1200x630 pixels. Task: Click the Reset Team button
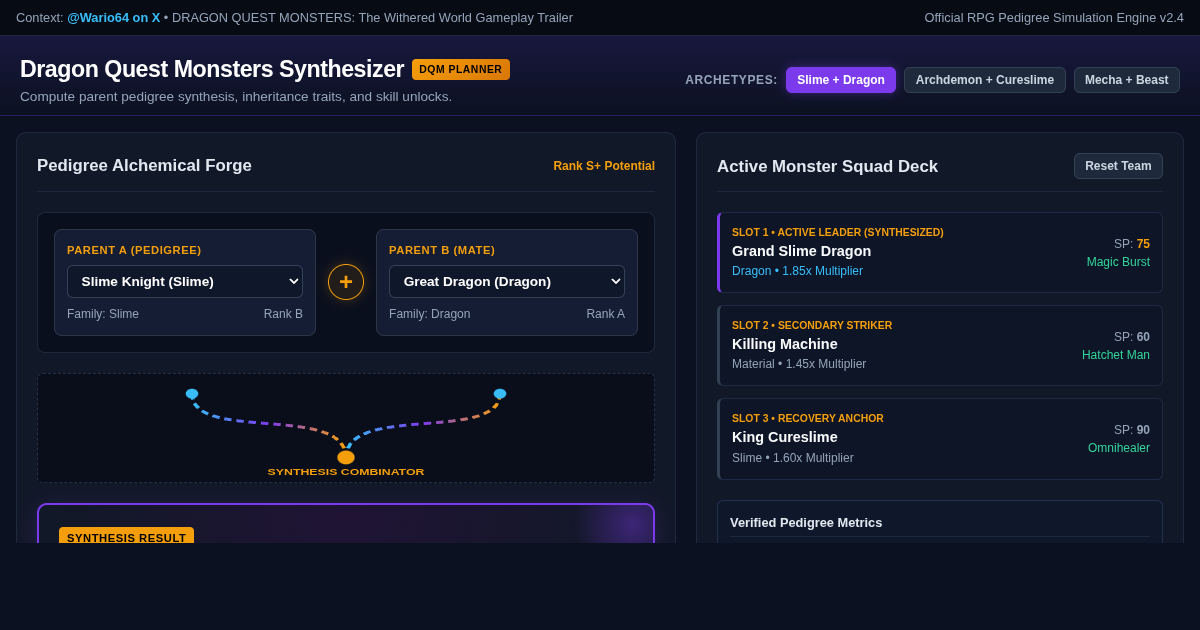click(1118, 166)
